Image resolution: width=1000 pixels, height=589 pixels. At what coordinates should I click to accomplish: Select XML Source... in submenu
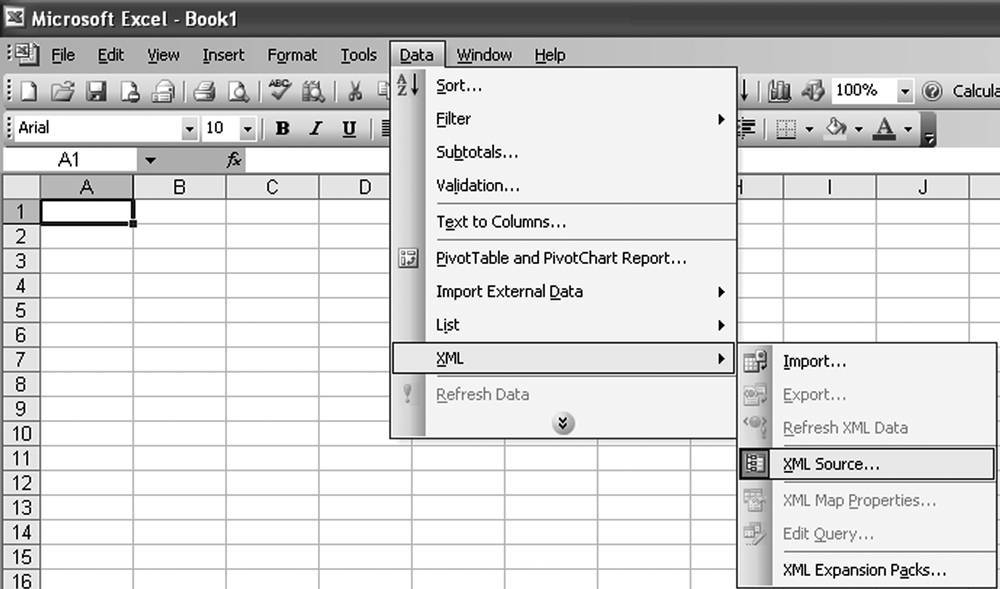pyautogui.click(x=867, y=464)
